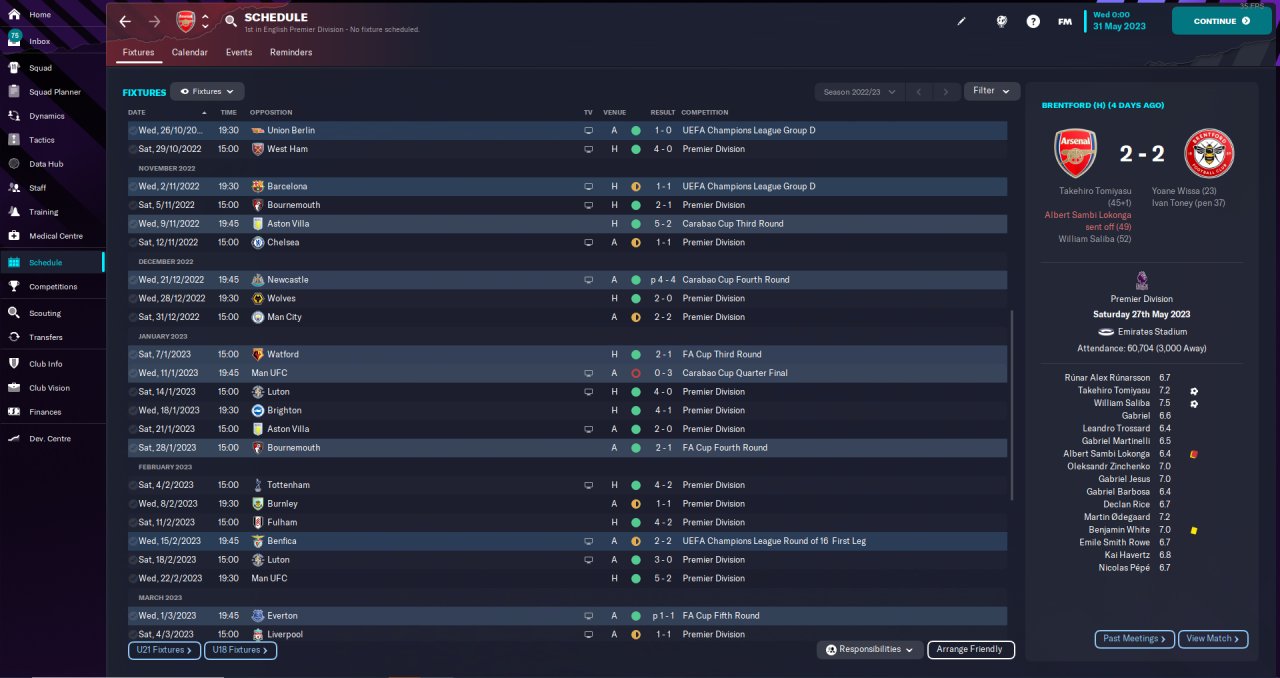Toggle reminder circle on Barcelona row
The height and width of the screenshot is (678, 1280).
point(134,186)
